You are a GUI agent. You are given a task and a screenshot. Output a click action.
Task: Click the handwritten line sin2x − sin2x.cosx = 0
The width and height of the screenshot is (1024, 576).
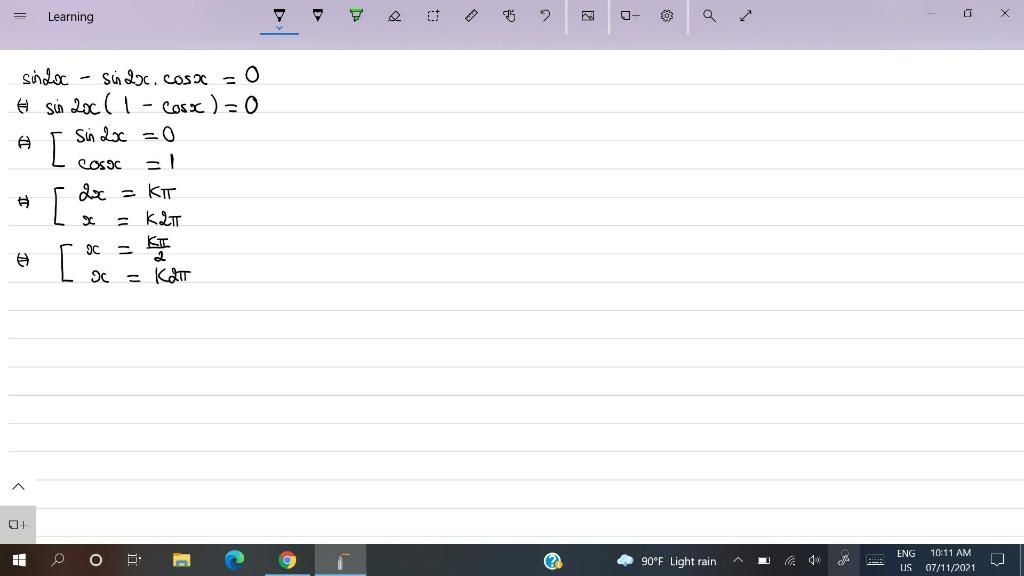(141, 76)
